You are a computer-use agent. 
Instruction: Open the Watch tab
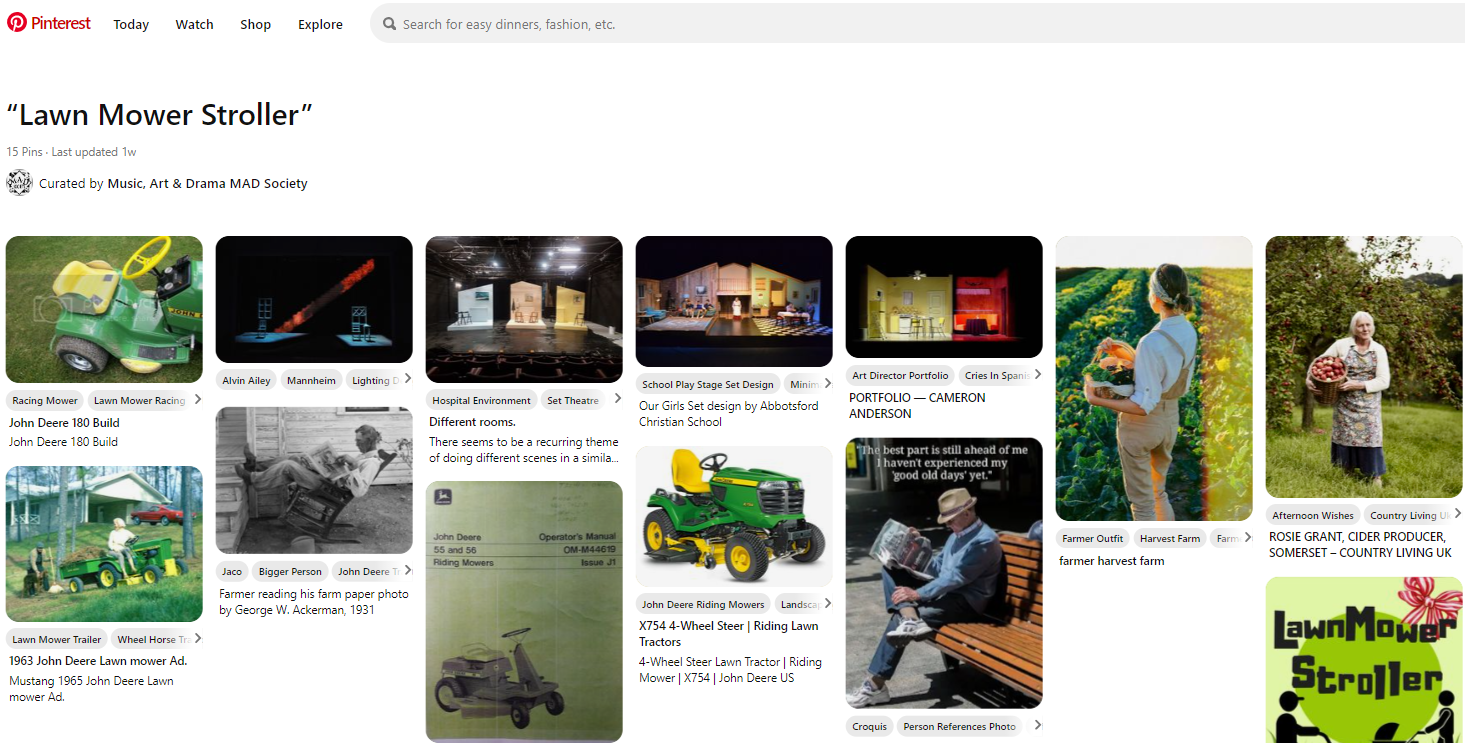tap(194, 24)
